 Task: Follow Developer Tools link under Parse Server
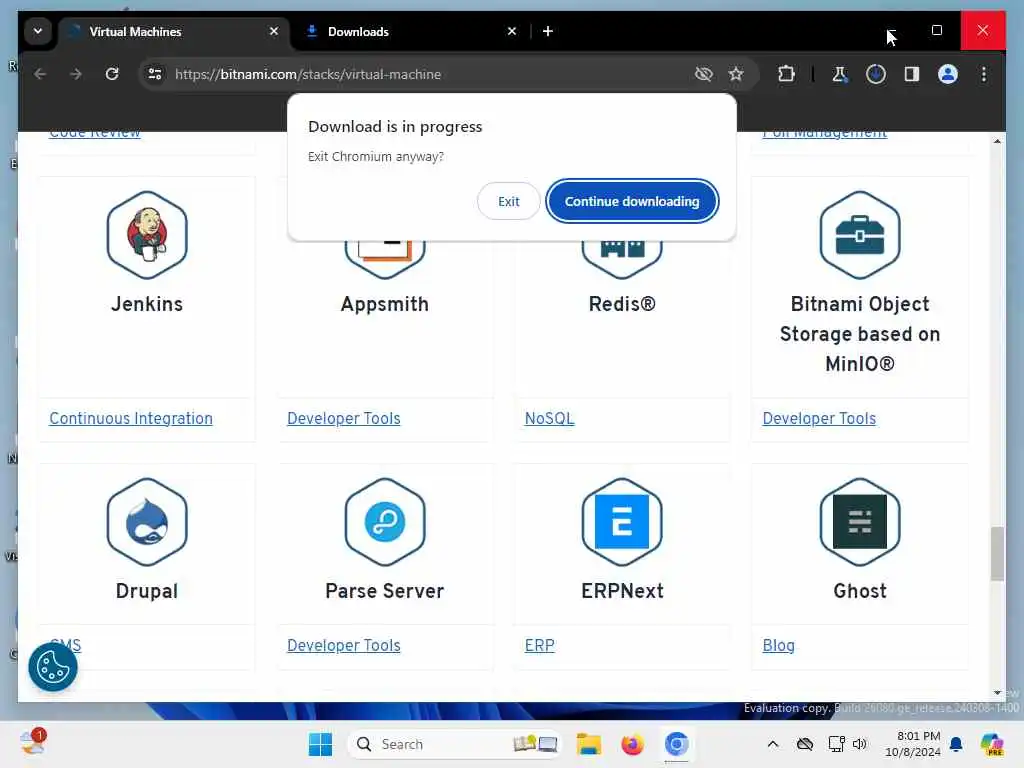click(344, 645)
